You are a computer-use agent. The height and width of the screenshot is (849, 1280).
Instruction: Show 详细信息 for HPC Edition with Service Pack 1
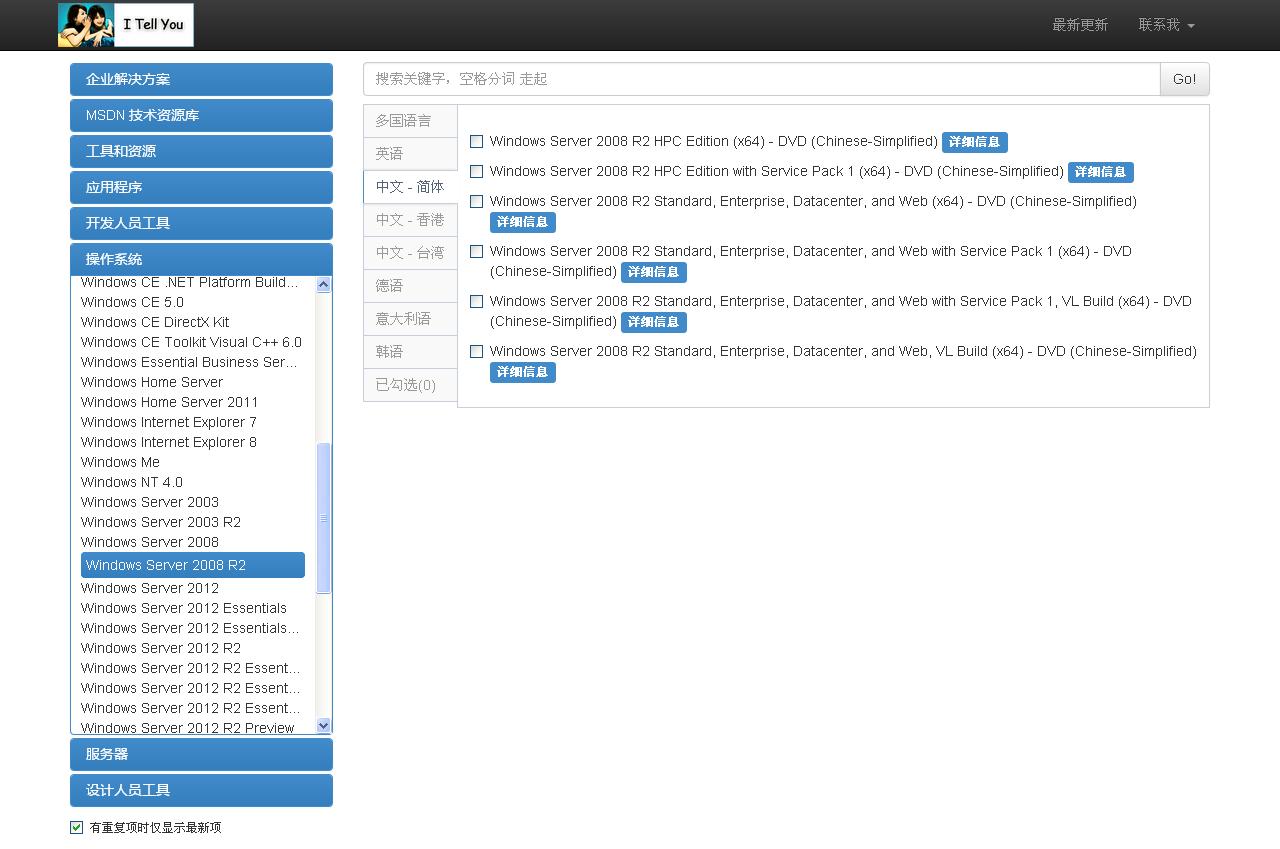(x=1100, y=172)
